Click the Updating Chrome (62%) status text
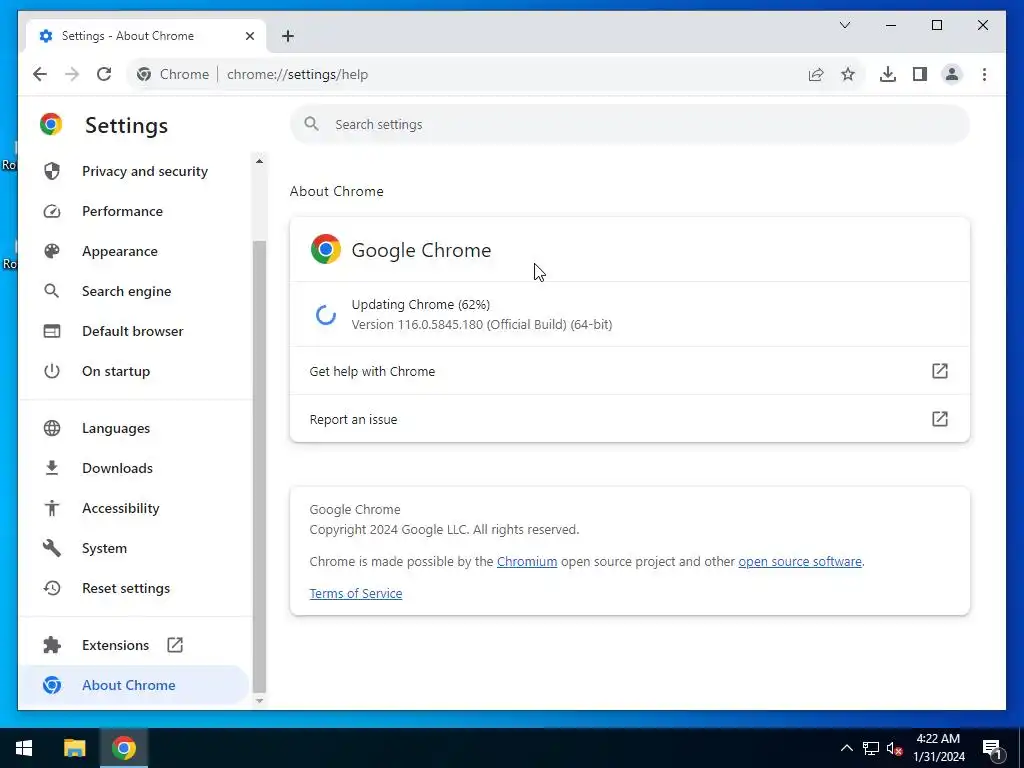Screen dimensions: 1024x768 pos(421,305)
